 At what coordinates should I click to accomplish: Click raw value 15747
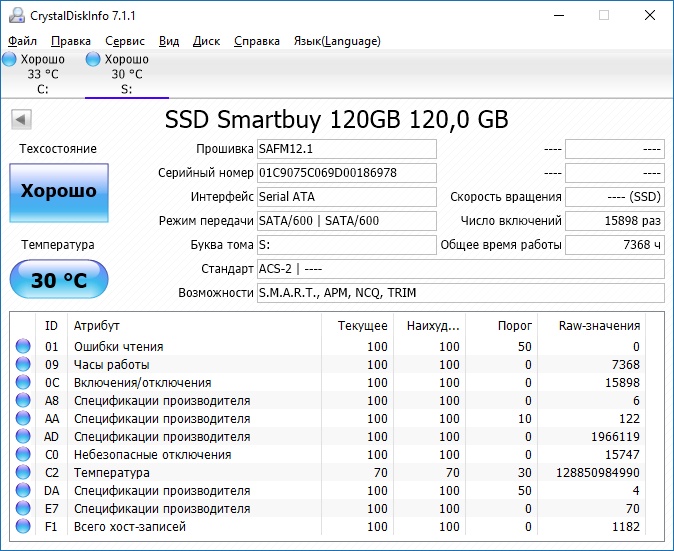tap(622, 455)
